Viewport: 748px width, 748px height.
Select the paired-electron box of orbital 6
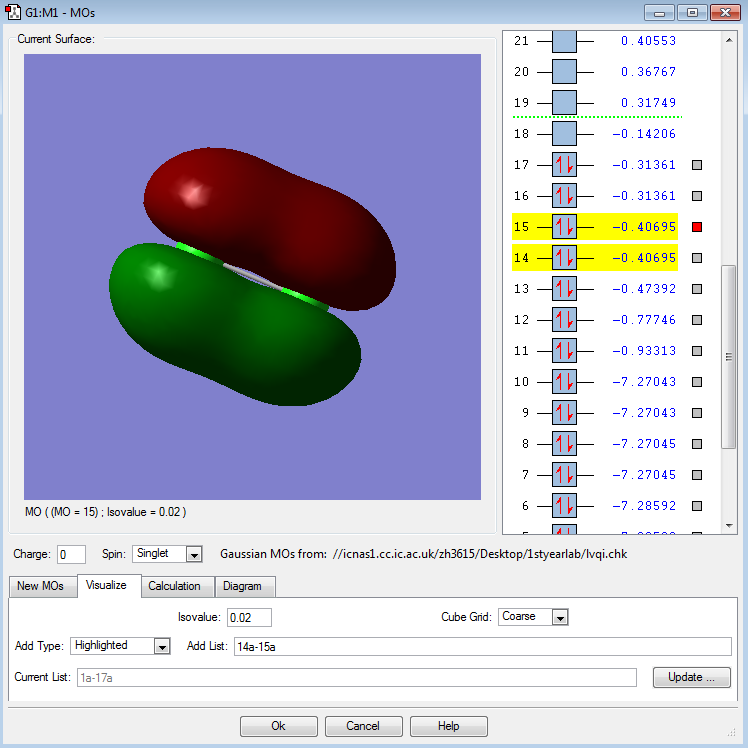[564, 506]
